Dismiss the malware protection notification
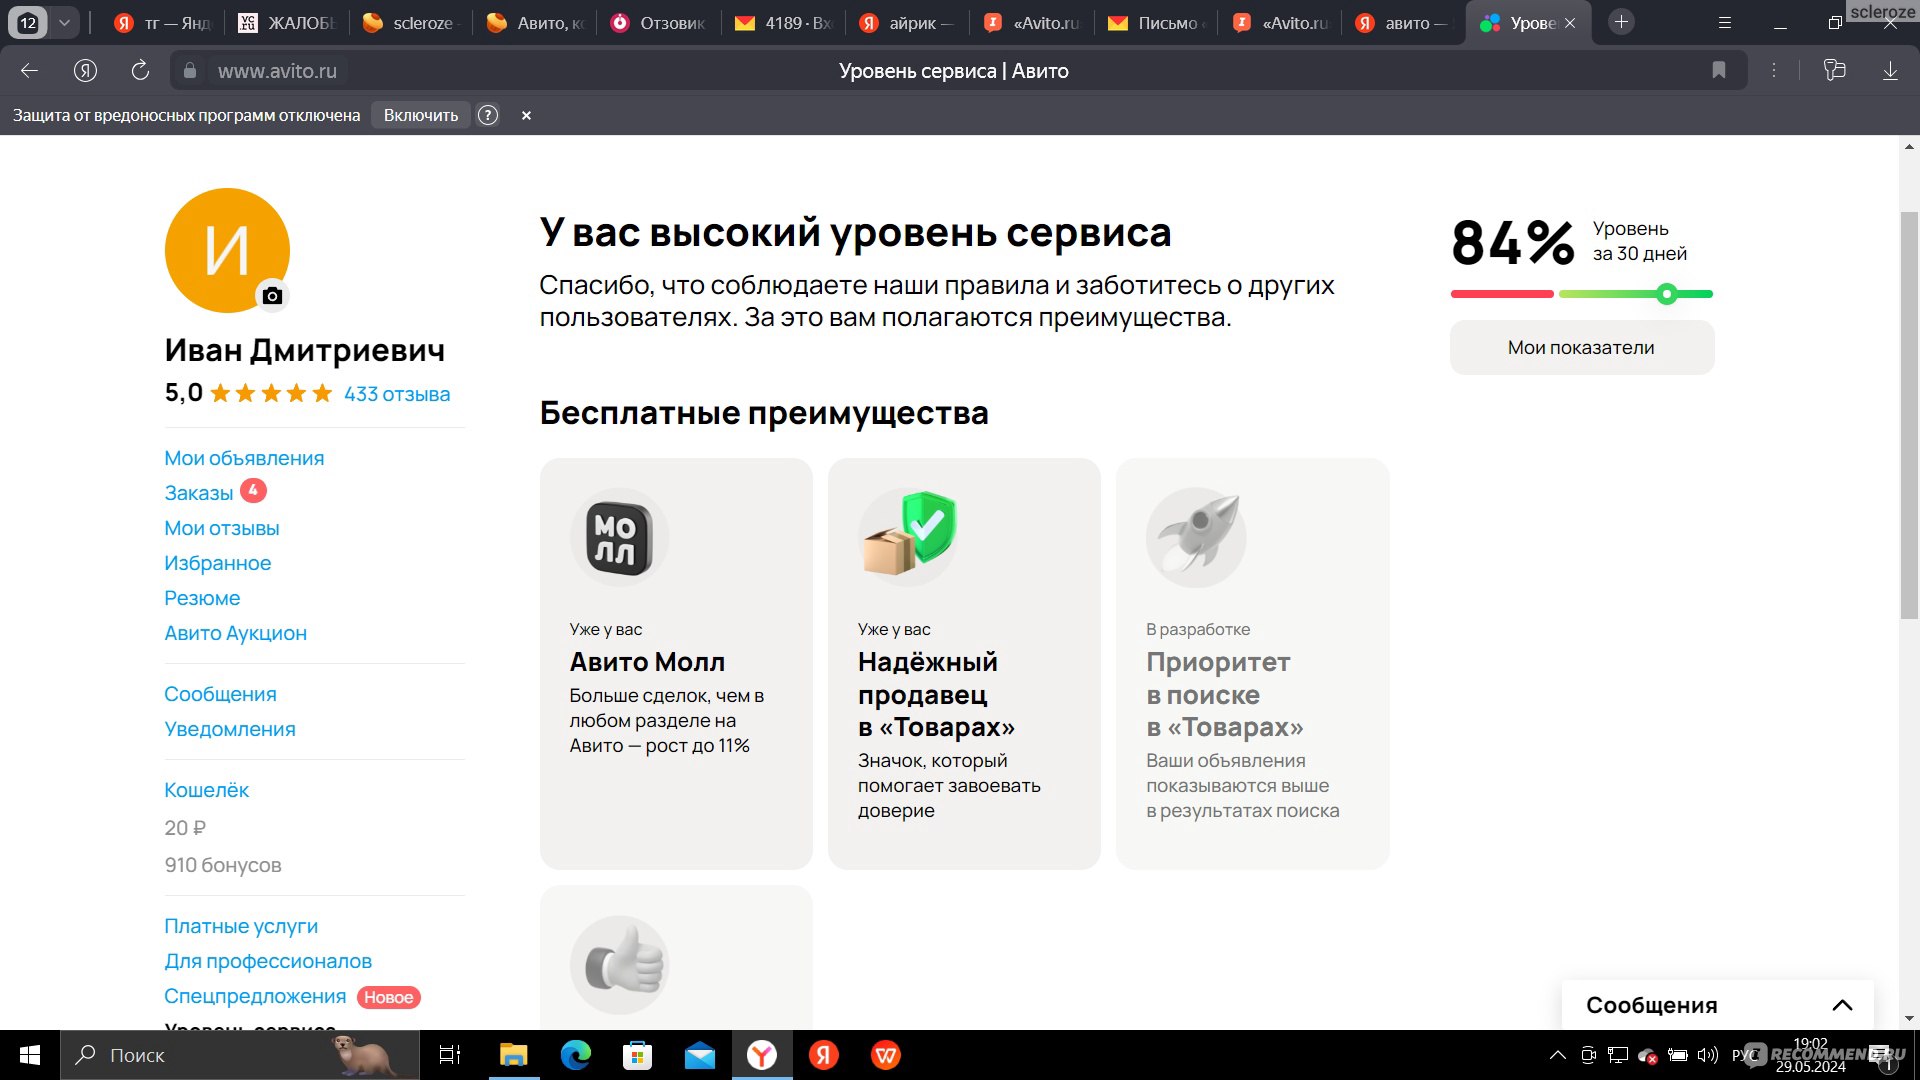This screenshot has width=1920, height=1080. click(526, 115)
